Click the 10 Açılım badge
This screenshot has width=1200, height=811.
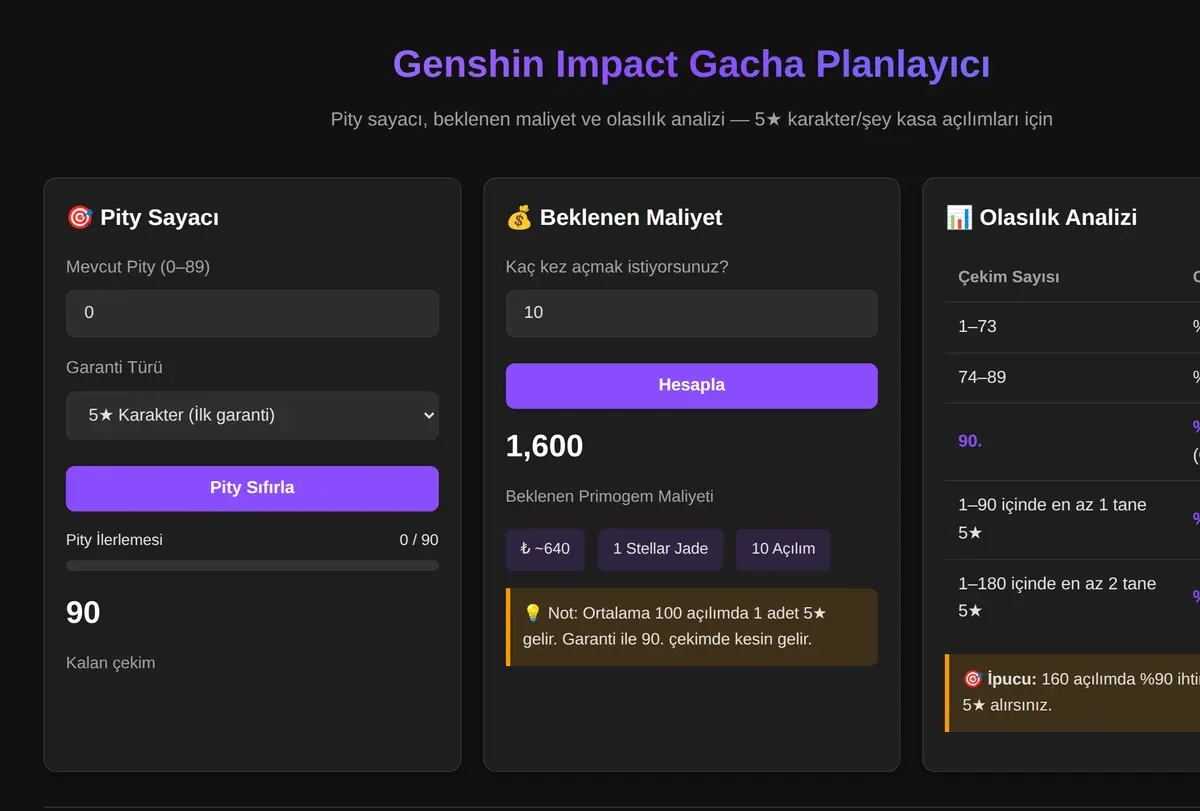click(x=783, y=549)
